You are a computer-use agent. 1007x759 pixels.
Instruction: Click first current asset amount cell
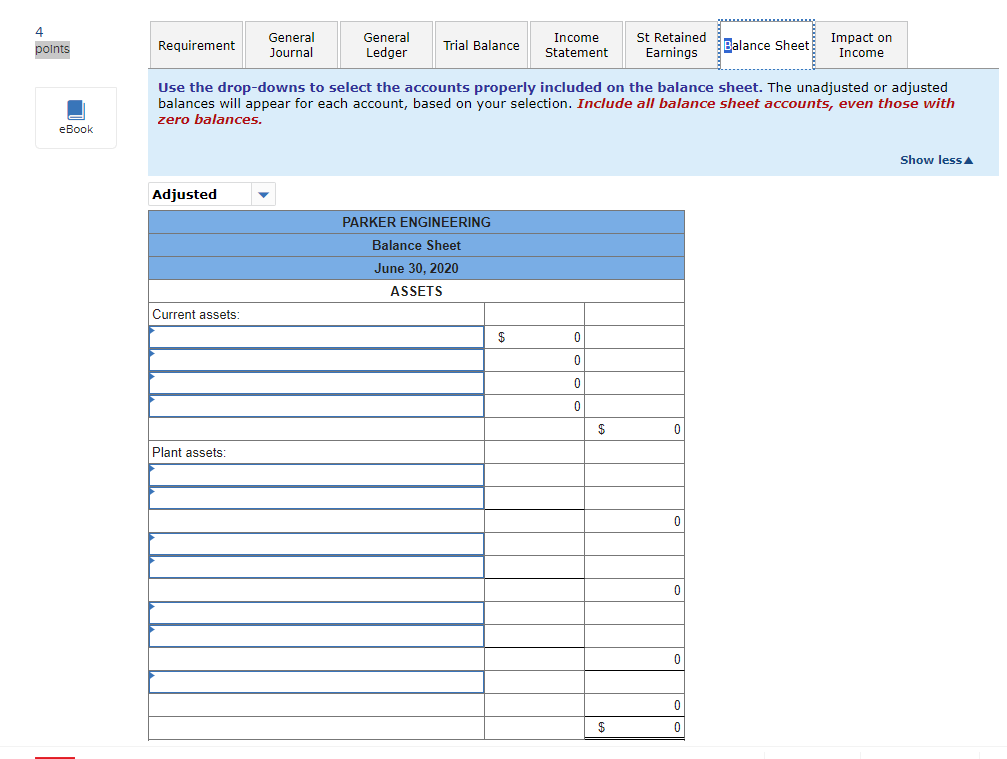tap(534, 337)
